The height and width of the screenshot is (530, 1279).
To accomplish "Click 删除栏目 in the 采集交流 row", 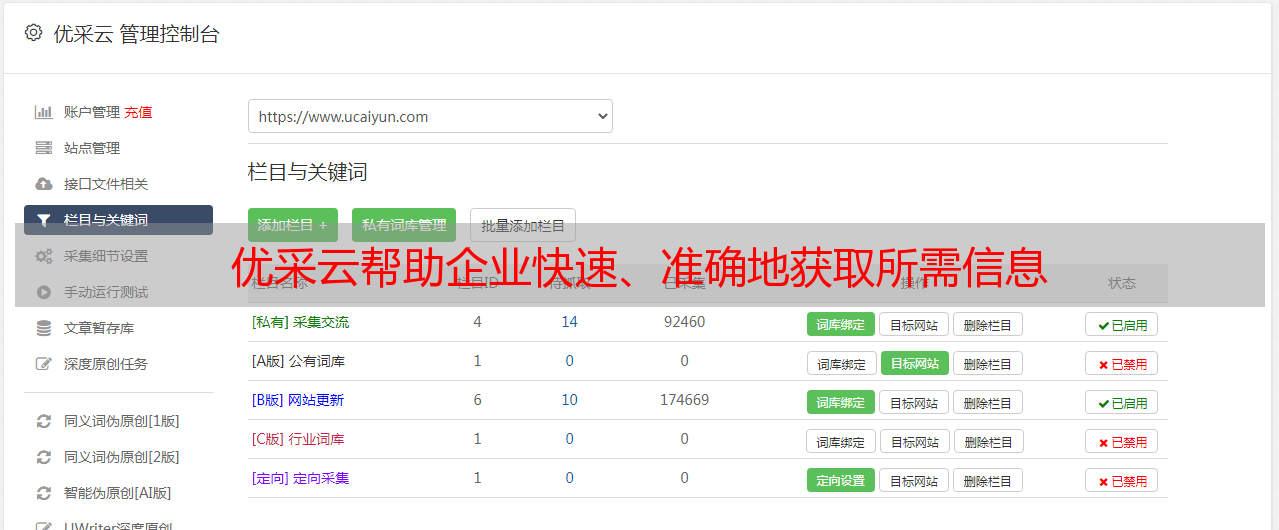I will 988,324.
